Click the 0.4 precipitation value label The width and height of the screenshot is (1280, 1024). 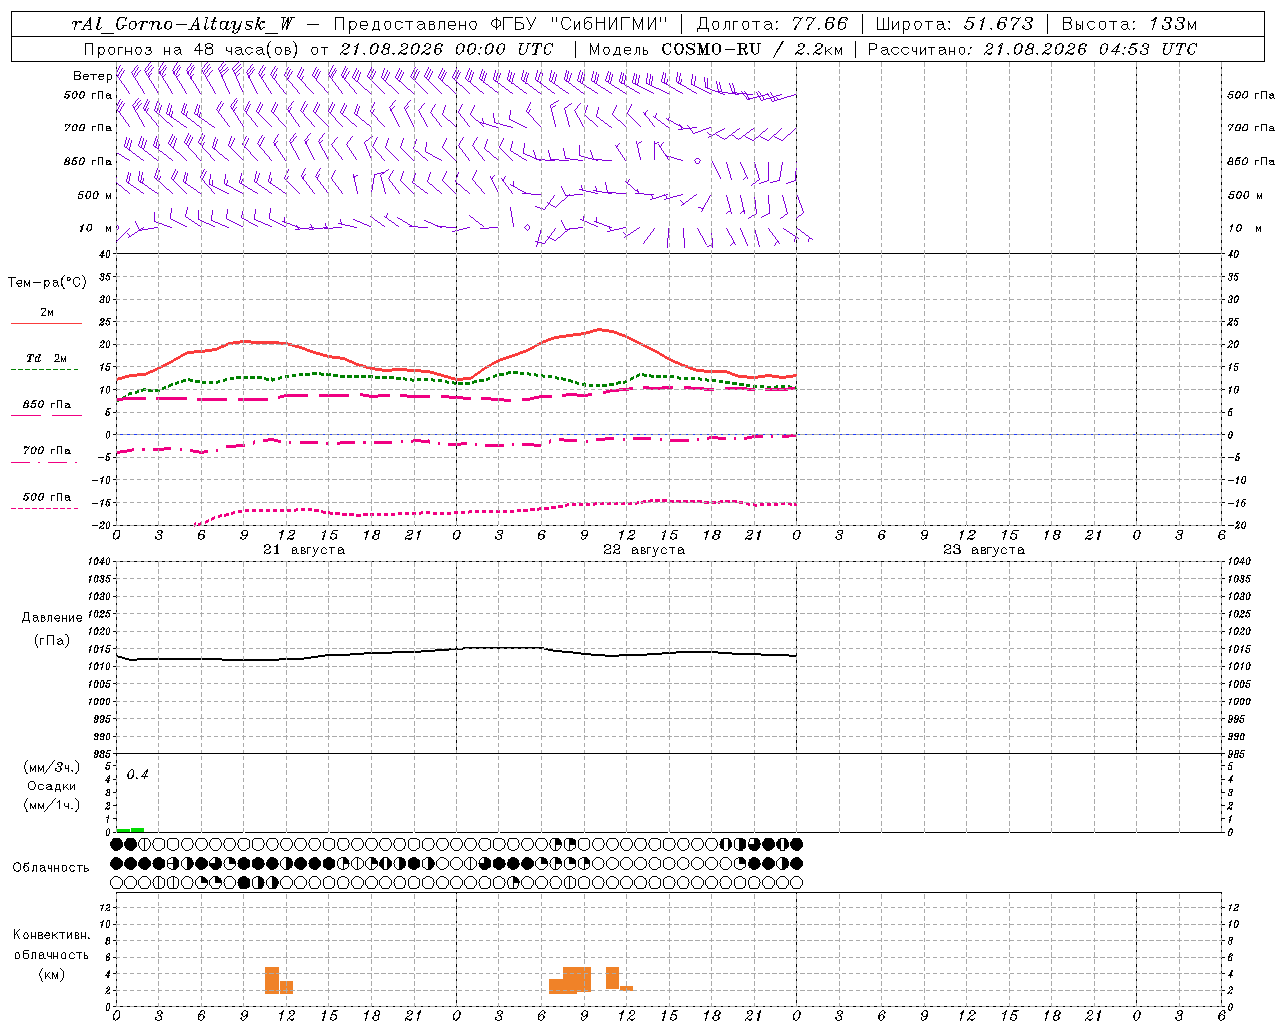coord(137,775)
